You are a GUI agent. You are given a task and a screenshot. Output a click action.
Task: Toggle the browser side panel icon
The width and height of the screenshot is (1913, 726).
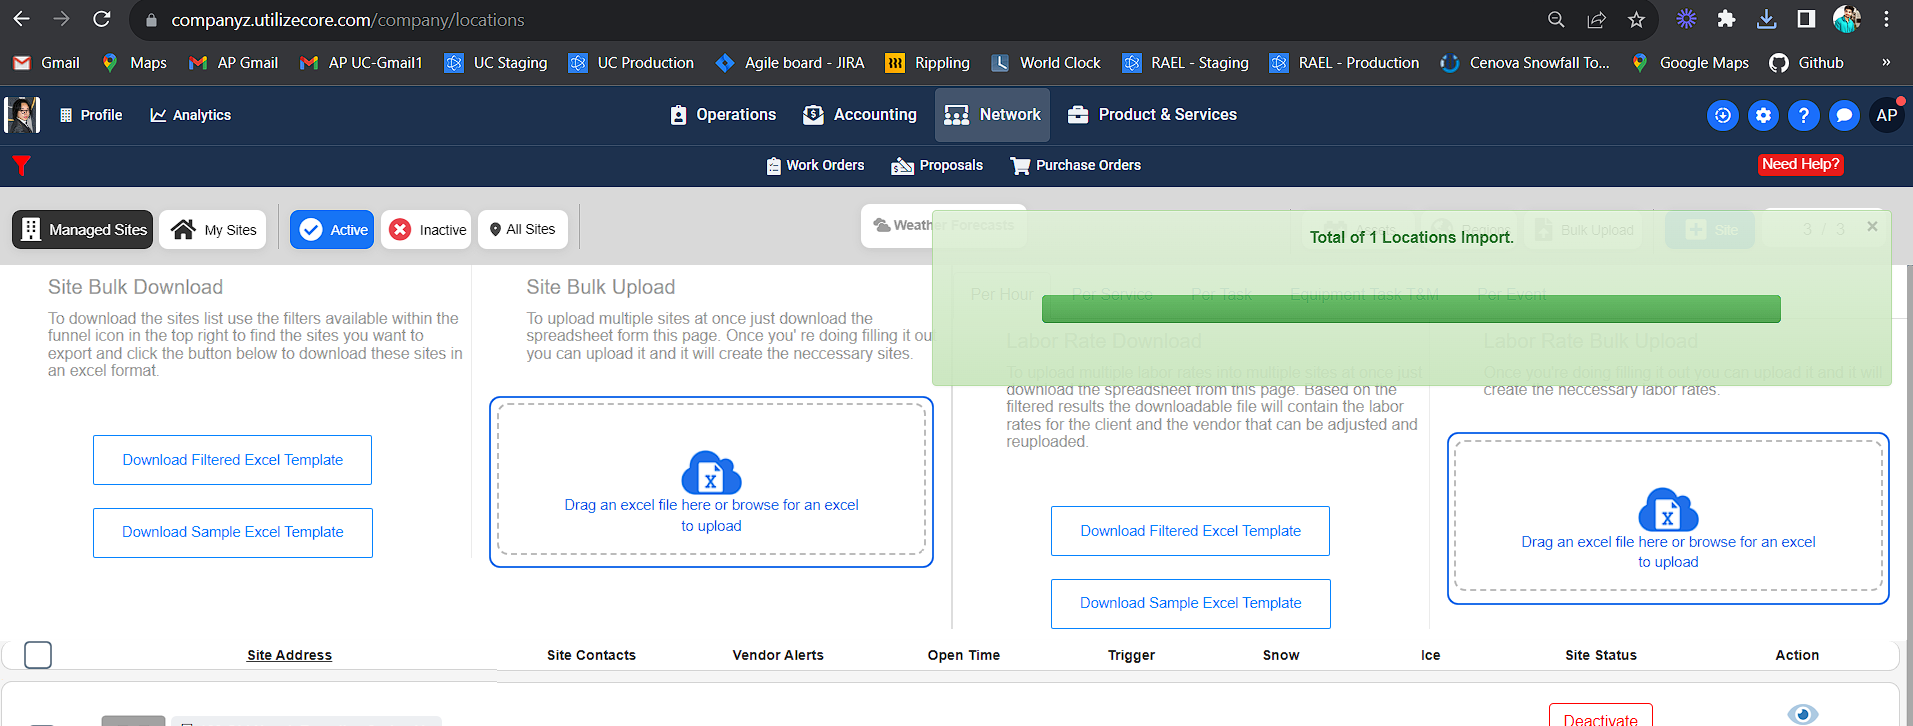click(x=1806, y=19)
